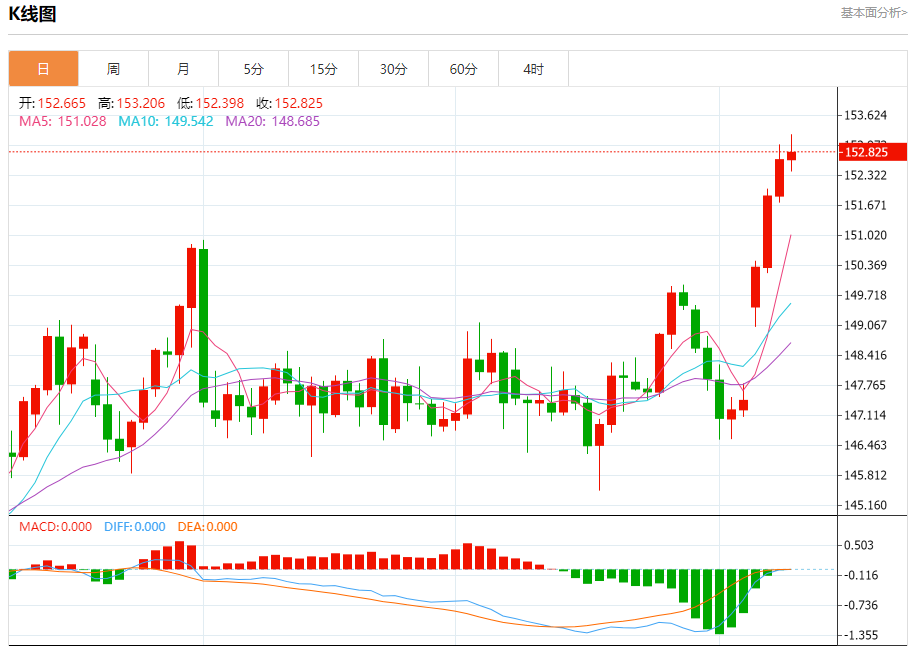Switch to the 月 monthly tab
915x646 pixels.
point(183,69)
